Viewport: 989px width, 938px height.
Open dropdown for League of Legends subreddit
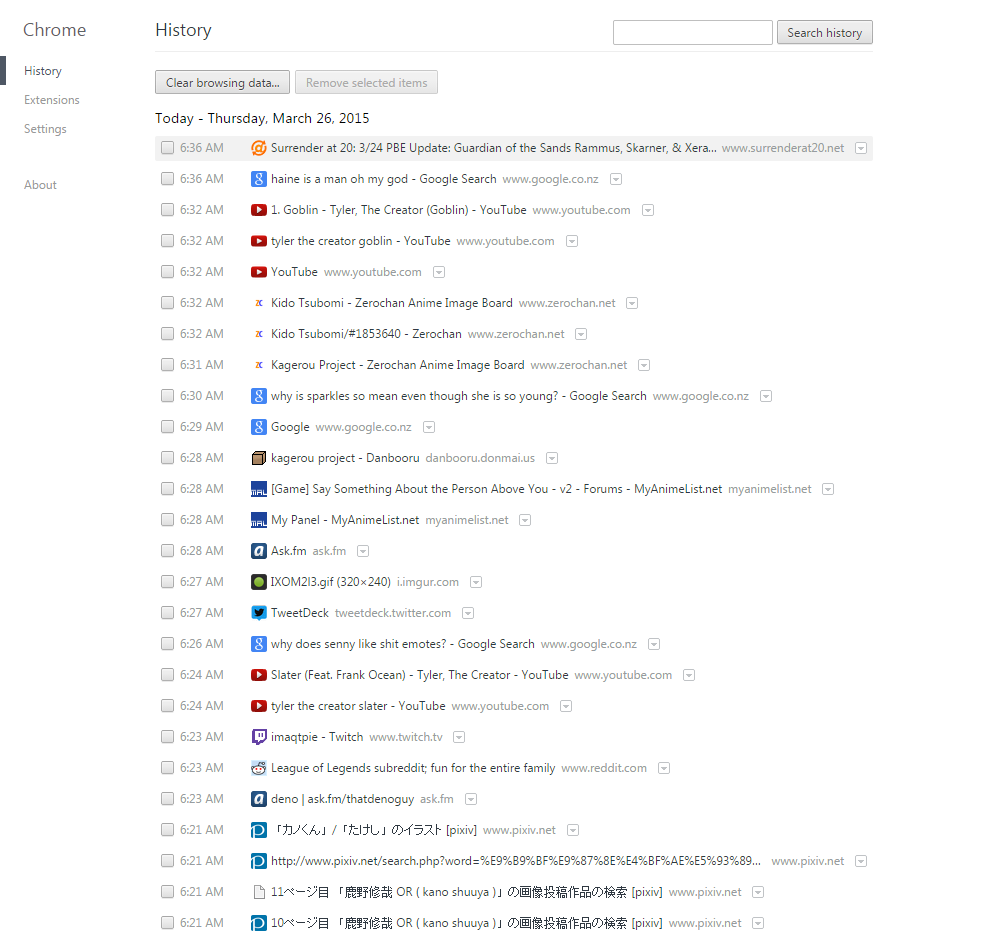tap(664, 768)
